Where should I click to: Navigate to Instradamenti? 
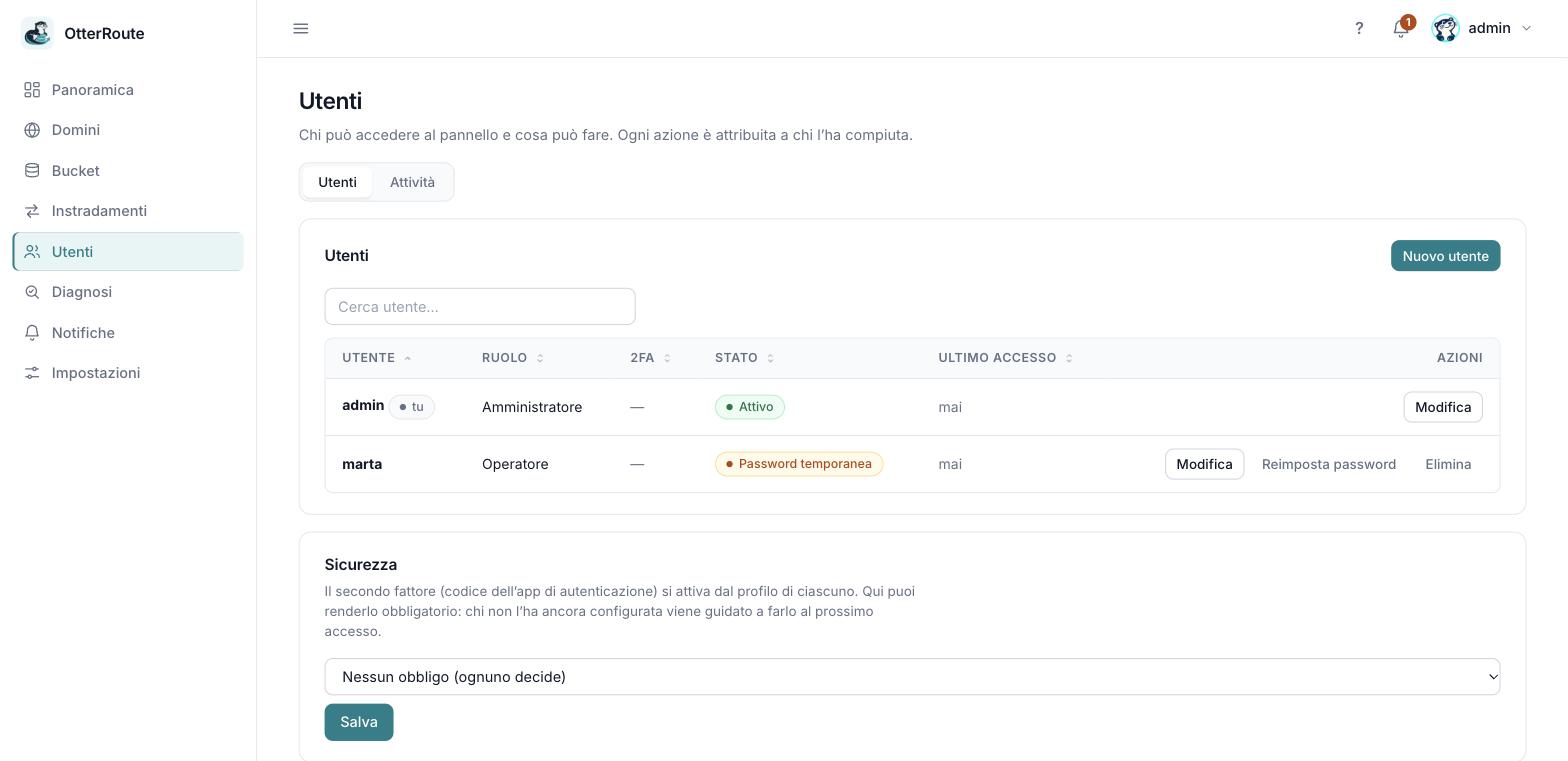click(128, 211)
